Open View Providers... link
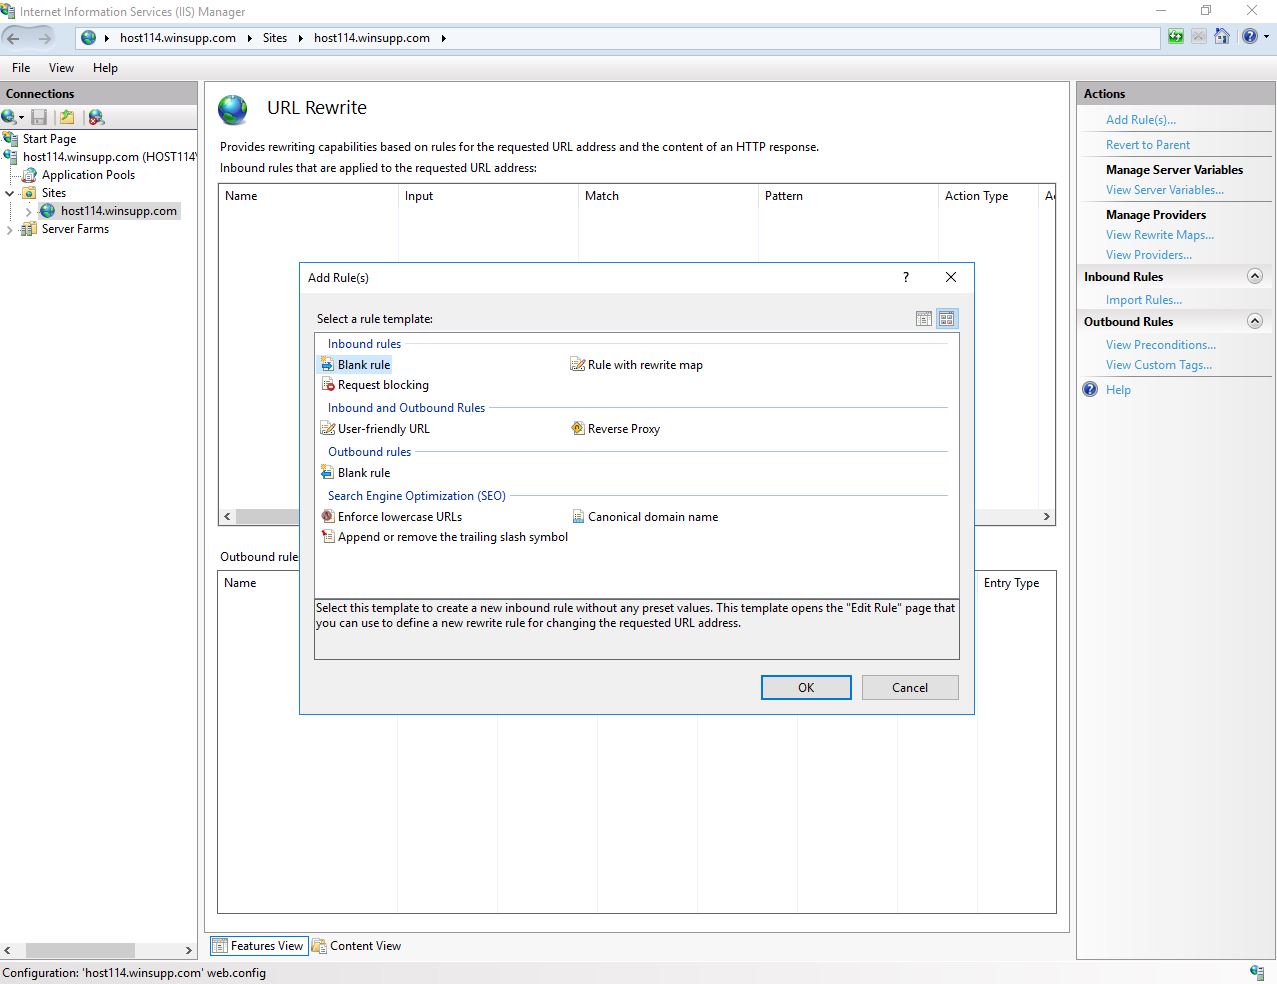Image resolution: width=1277 pixels, height=984 pixels. click(1149, 255)
